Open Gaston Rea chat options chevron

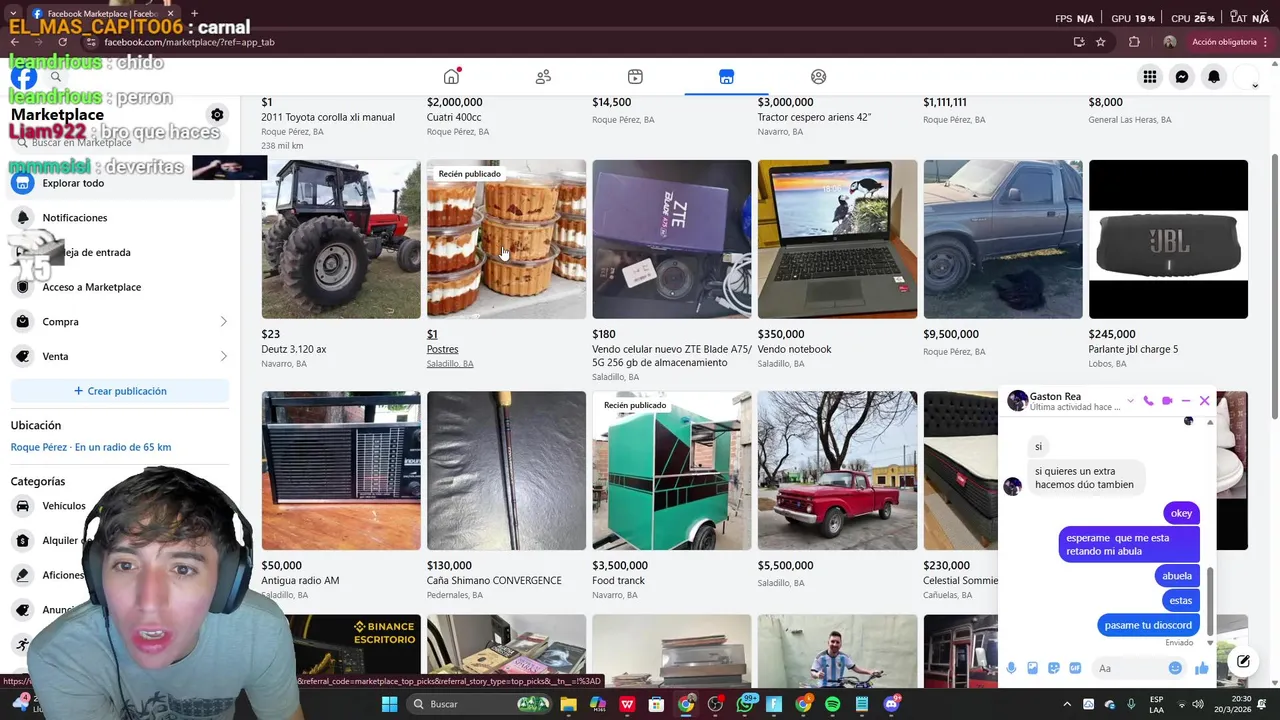(x=1130, y=401)
